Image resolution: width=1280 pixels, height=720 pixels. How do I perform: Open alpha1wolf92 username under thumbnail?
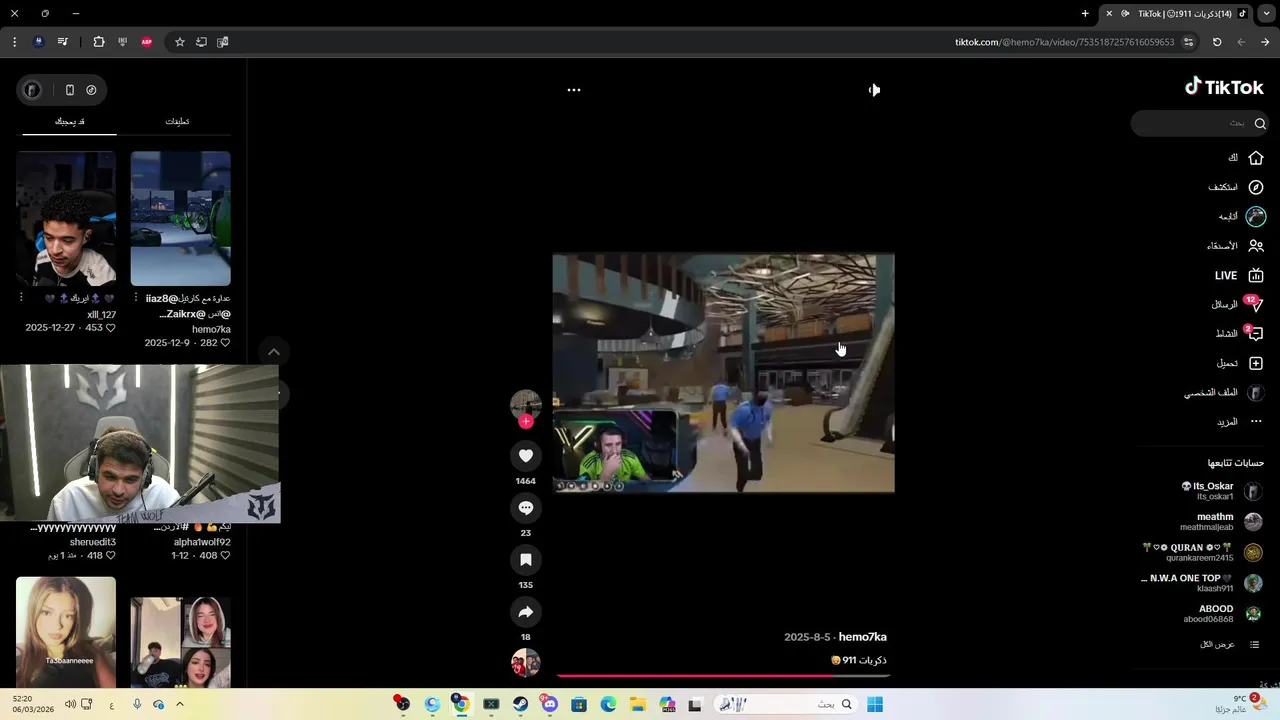tap(202, 542)
